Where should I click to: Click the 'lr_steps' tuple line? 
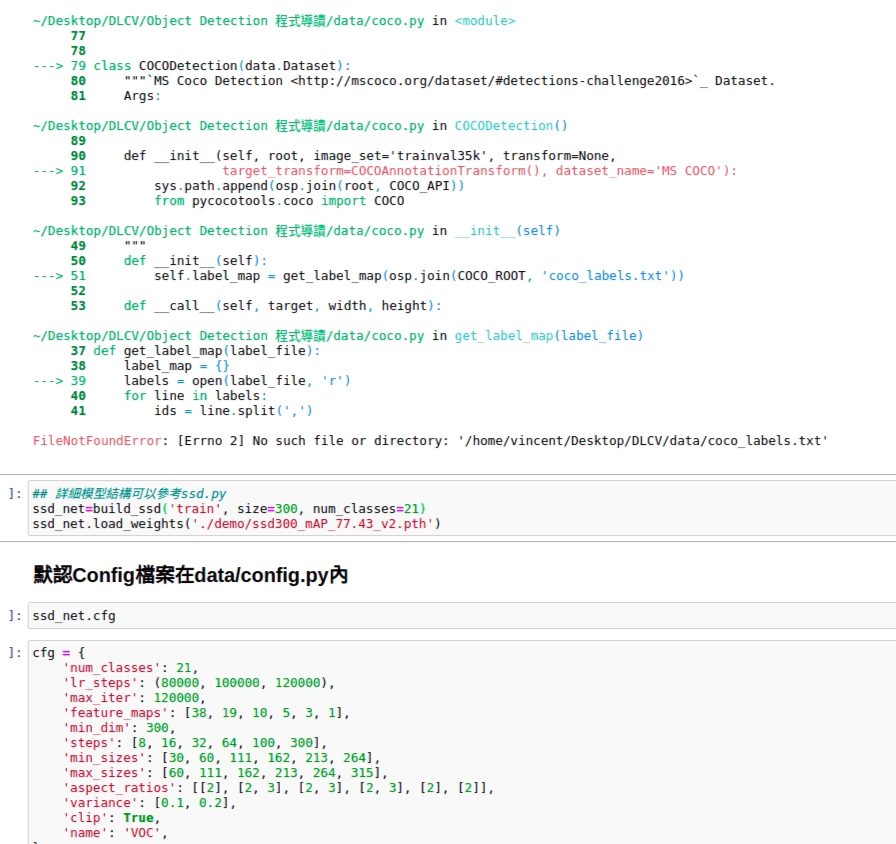coord(198,683)
